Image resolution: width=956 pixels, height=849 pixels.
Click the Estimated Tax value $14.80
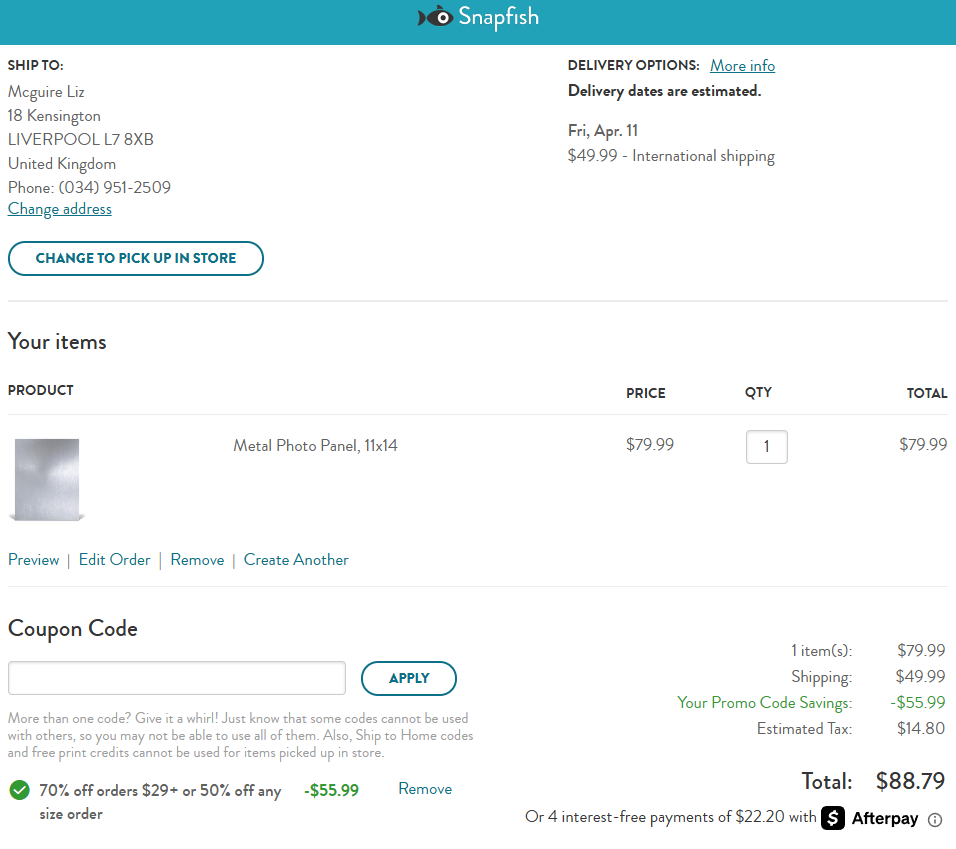point(921,728)
